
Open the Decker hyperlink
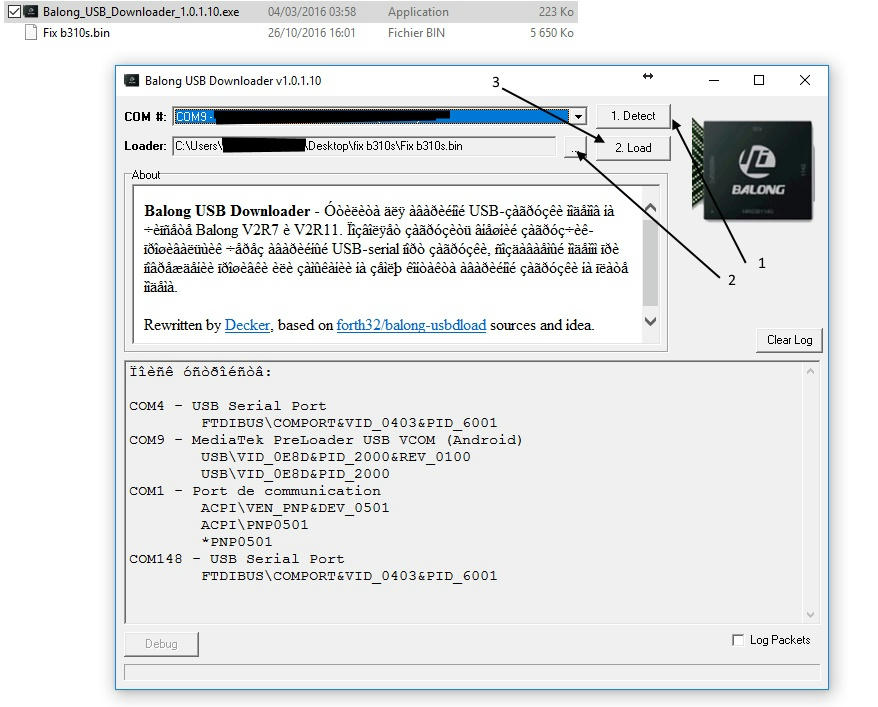click(247, 325)
